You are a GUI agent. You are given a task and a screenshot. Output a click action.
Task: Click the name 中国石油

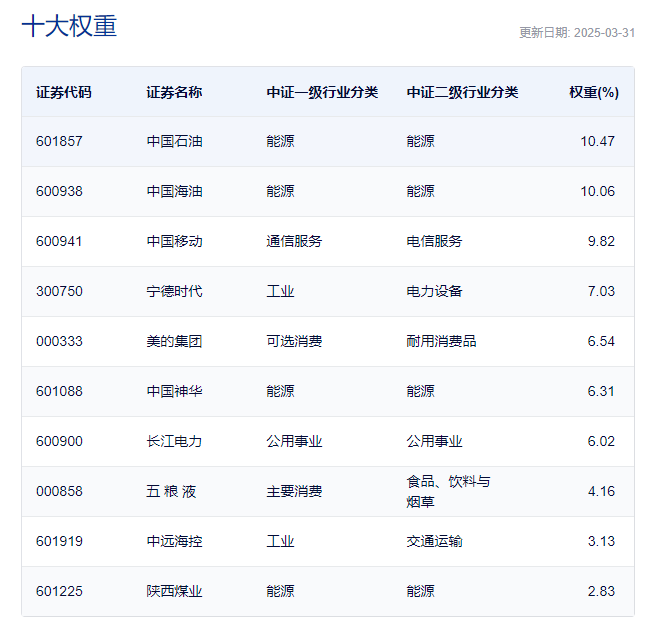[174, 141]
